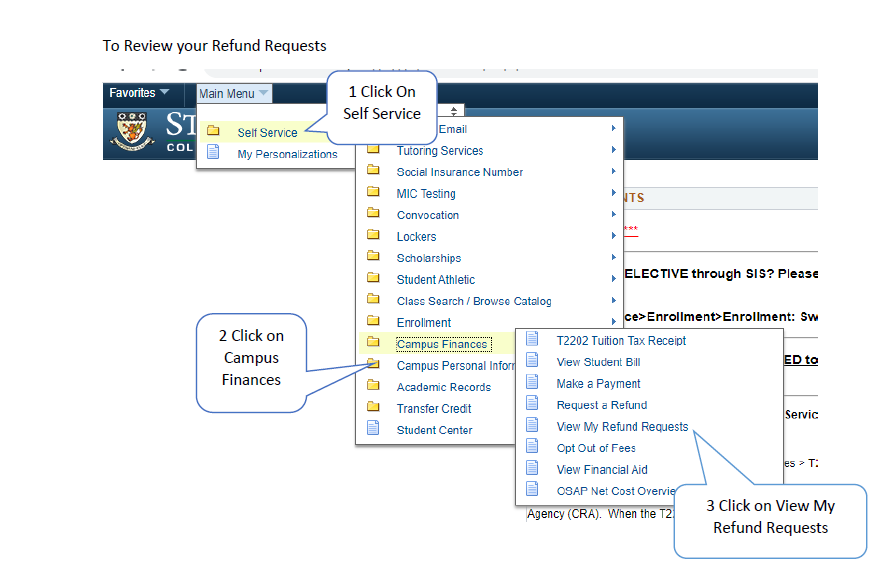Open Request a Refund
The height and width of the screenshot is (583, 878).
click(x=601, y=405)
